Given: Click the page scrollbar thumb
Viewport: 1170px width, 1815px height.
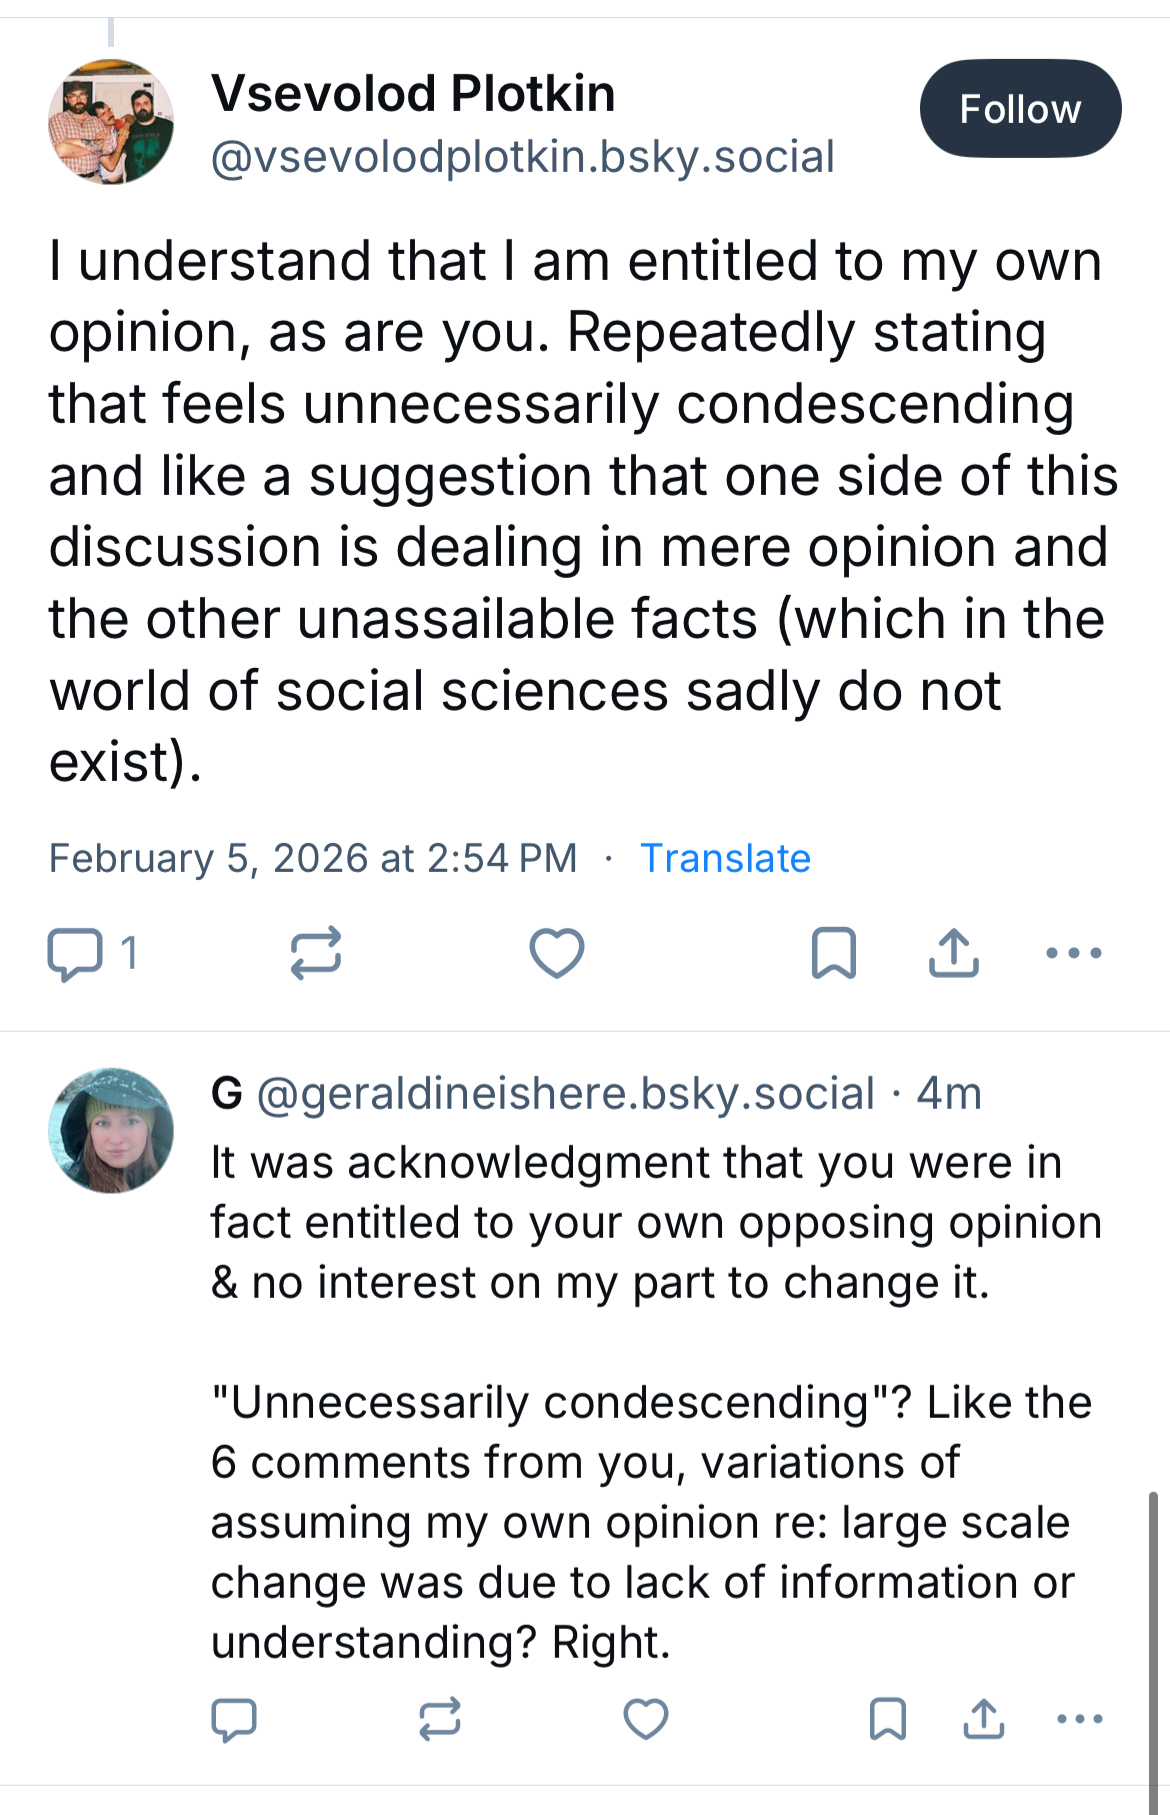Looking at the screenshot, I should point(1153,1640).
